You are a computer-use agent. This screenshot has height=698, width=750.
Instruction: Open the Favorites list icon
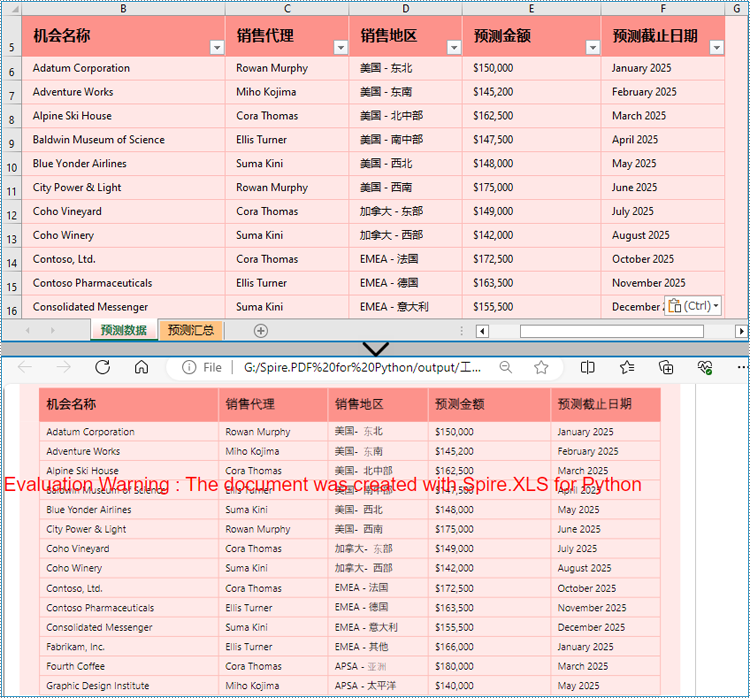[627, 367]
